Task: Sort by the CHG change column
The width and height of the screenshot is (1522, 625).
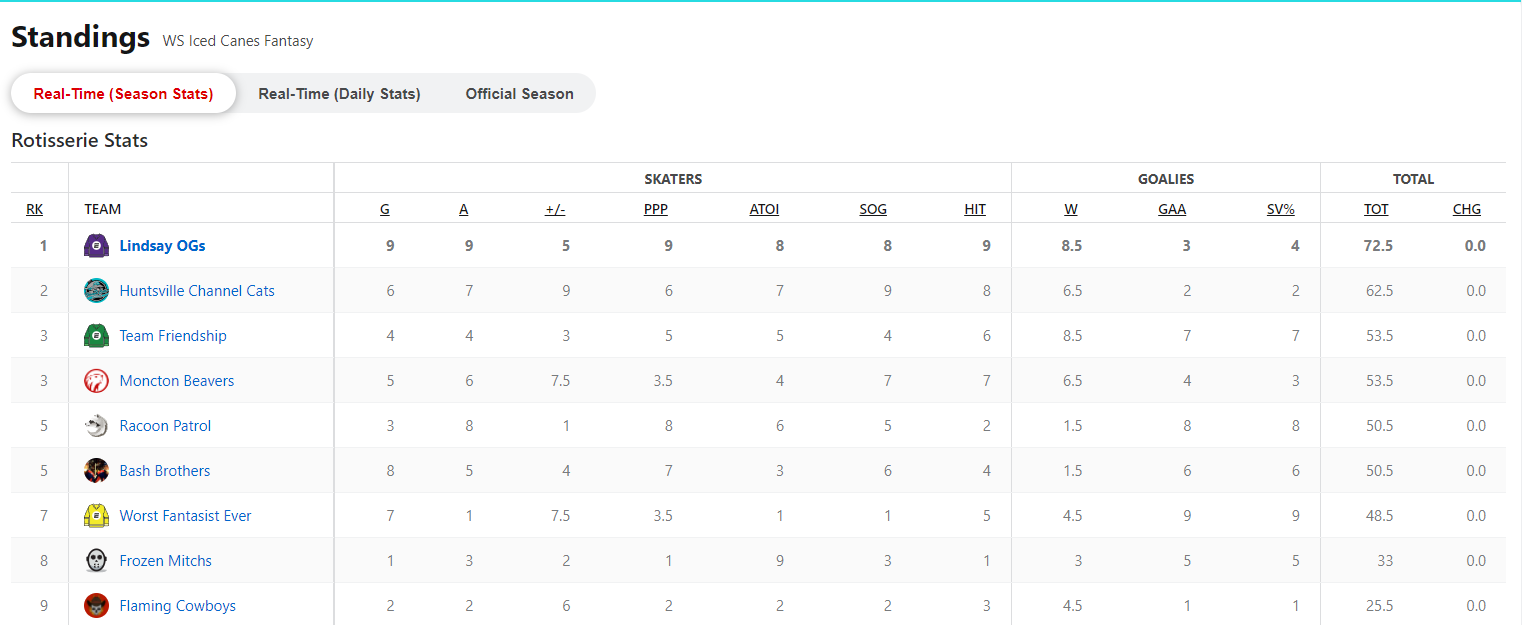Action: [1467, 209]
